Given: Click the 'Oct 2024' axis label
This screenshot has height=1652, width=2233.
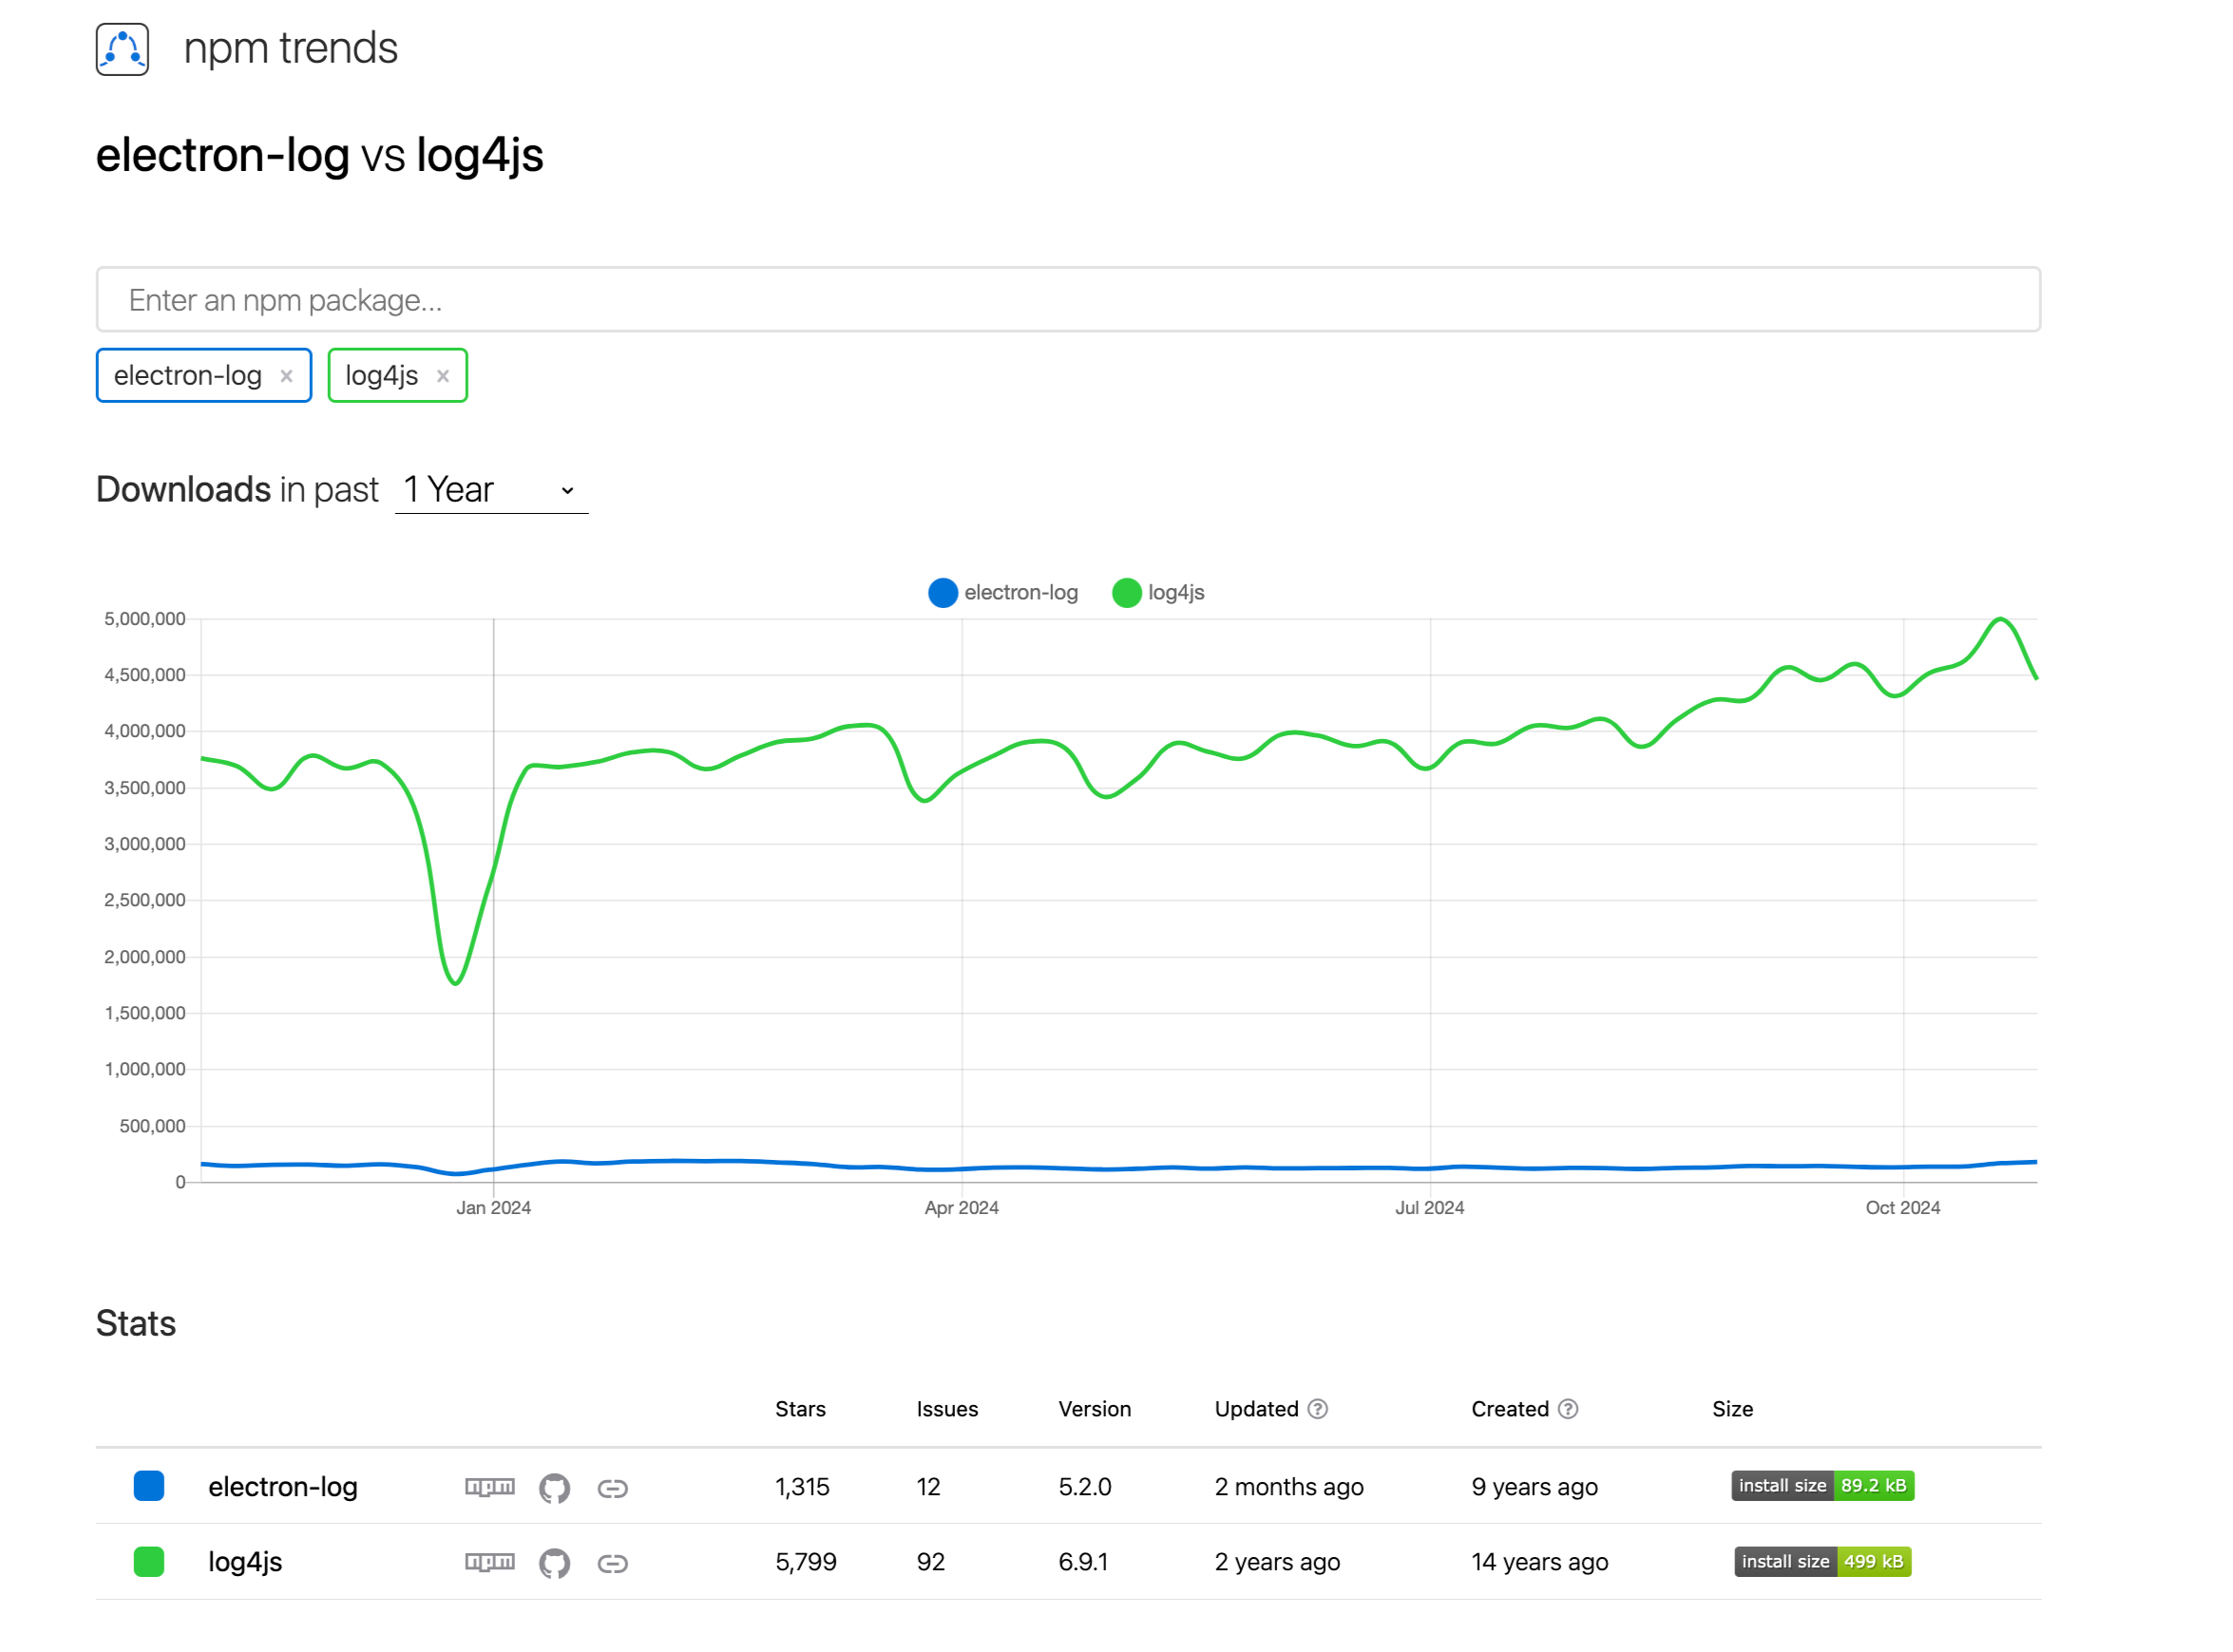Looking at the screenshot, I should coord(1903,1208).
